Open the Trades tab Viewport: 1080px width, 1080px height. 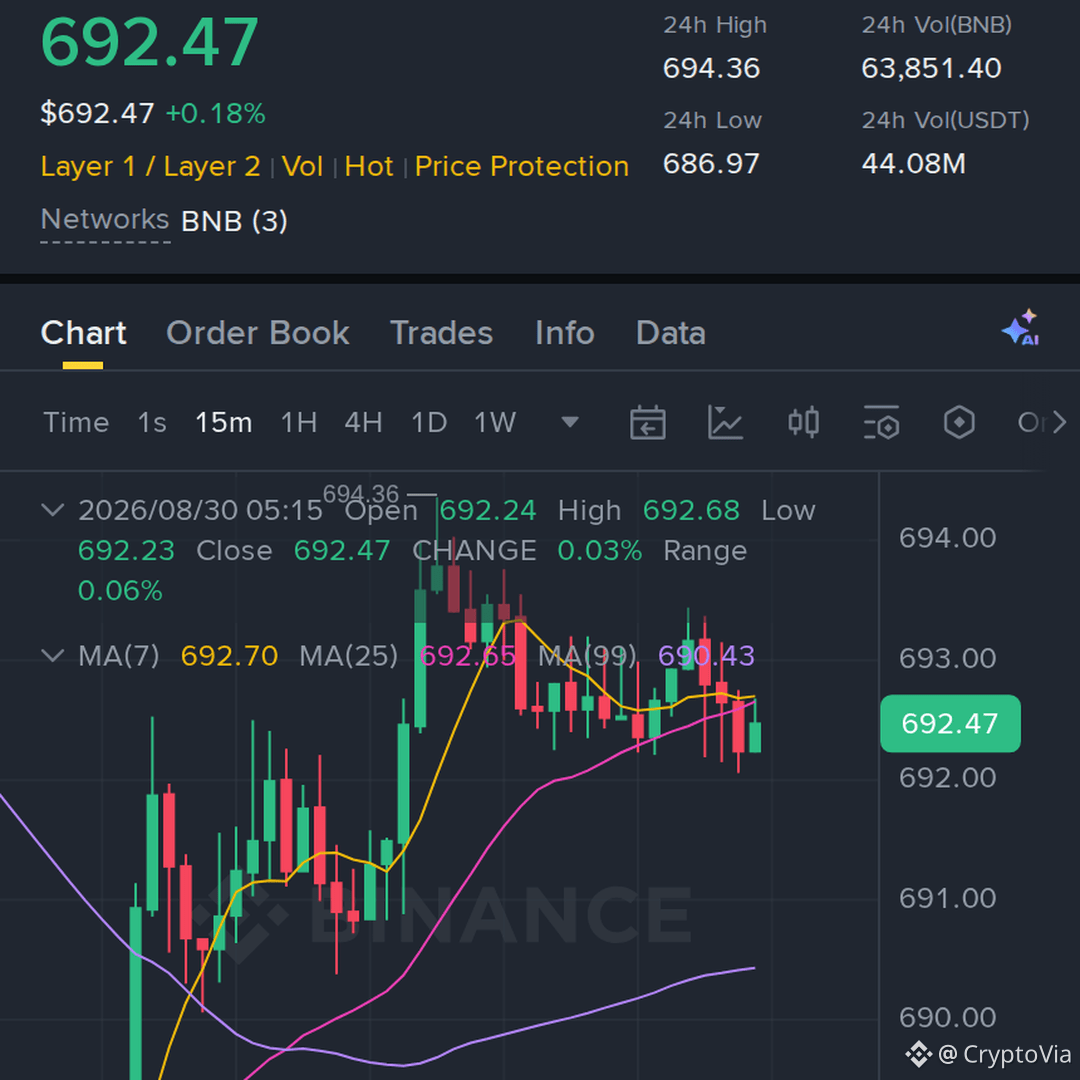coord(442,333)
